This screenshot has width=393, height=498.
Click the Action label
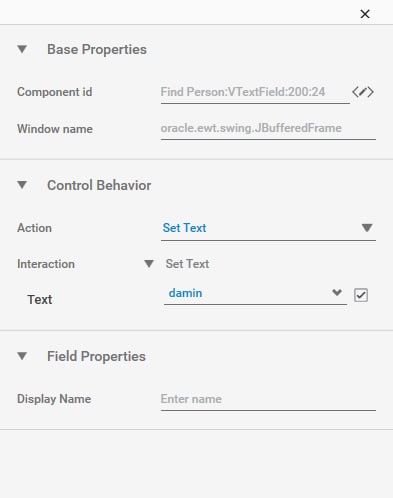34,228
